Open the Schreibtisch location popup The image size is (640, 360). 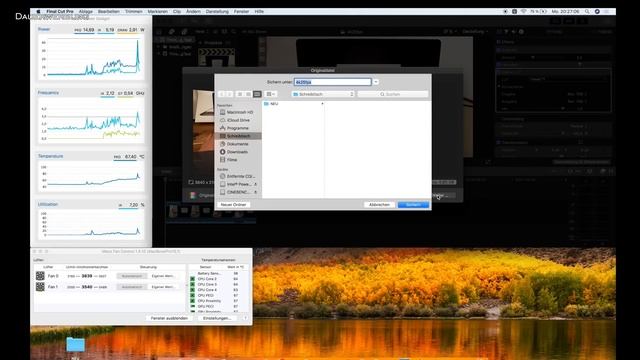323,94
